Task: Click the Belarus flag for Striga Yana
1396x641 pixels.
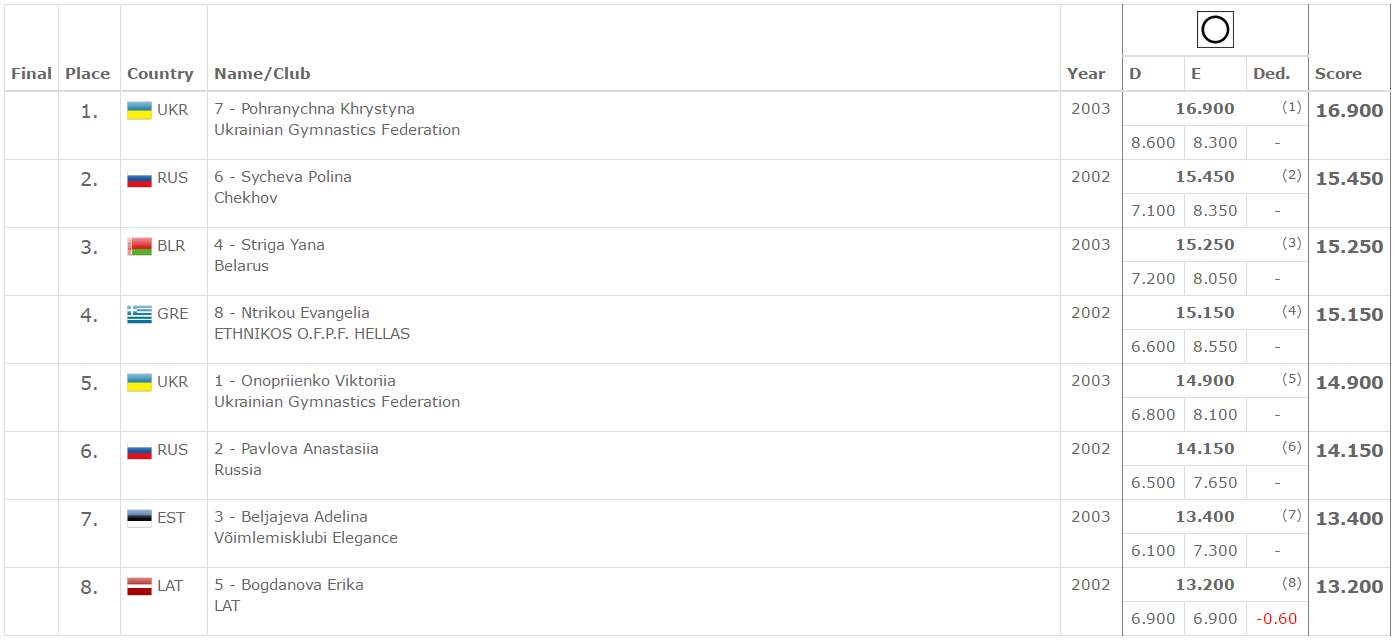Action: tap(139, 246)
